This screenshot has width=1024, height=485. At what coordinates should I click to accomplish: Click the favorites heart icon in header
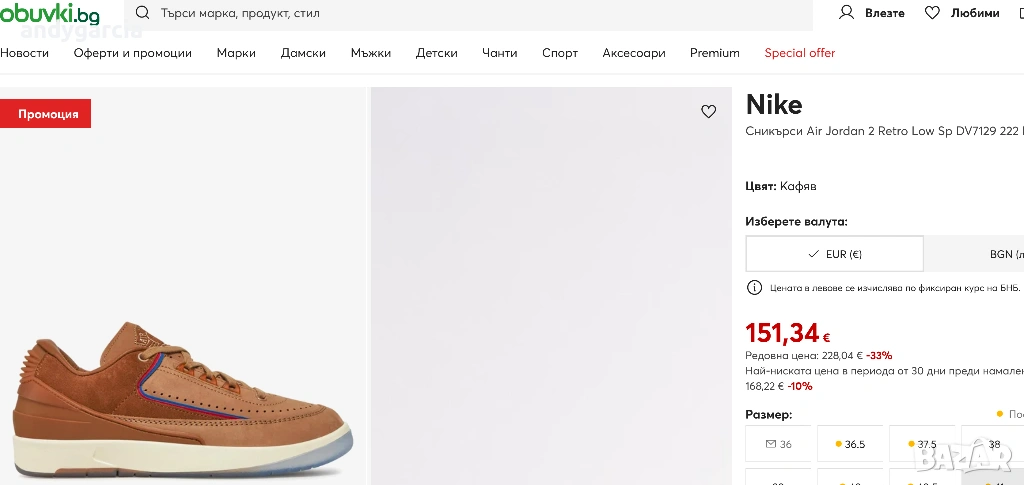coord(932,13)
